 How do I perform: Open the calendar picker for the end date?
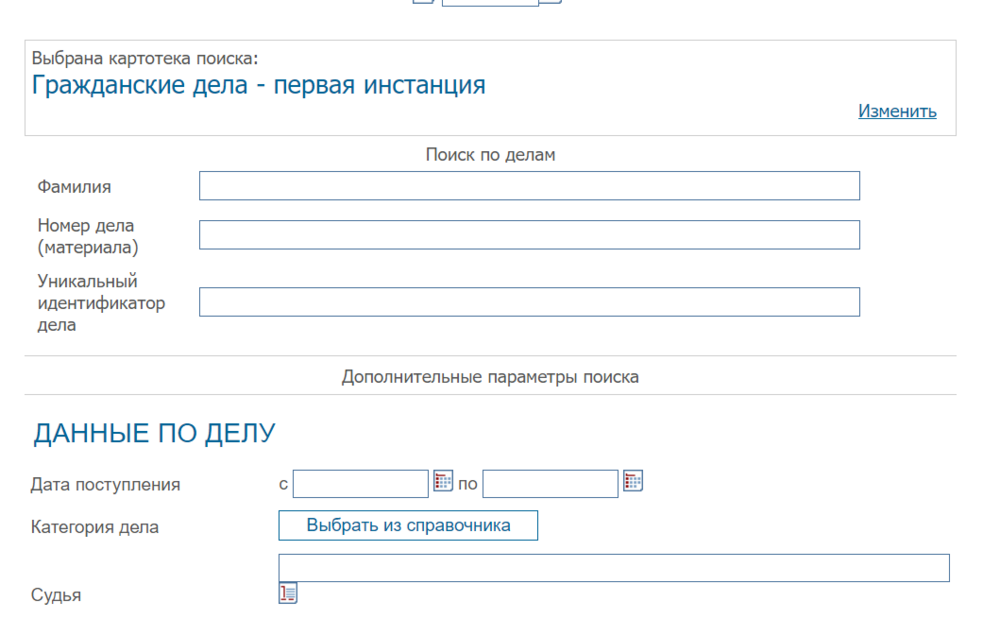click(x=632, y=481)
